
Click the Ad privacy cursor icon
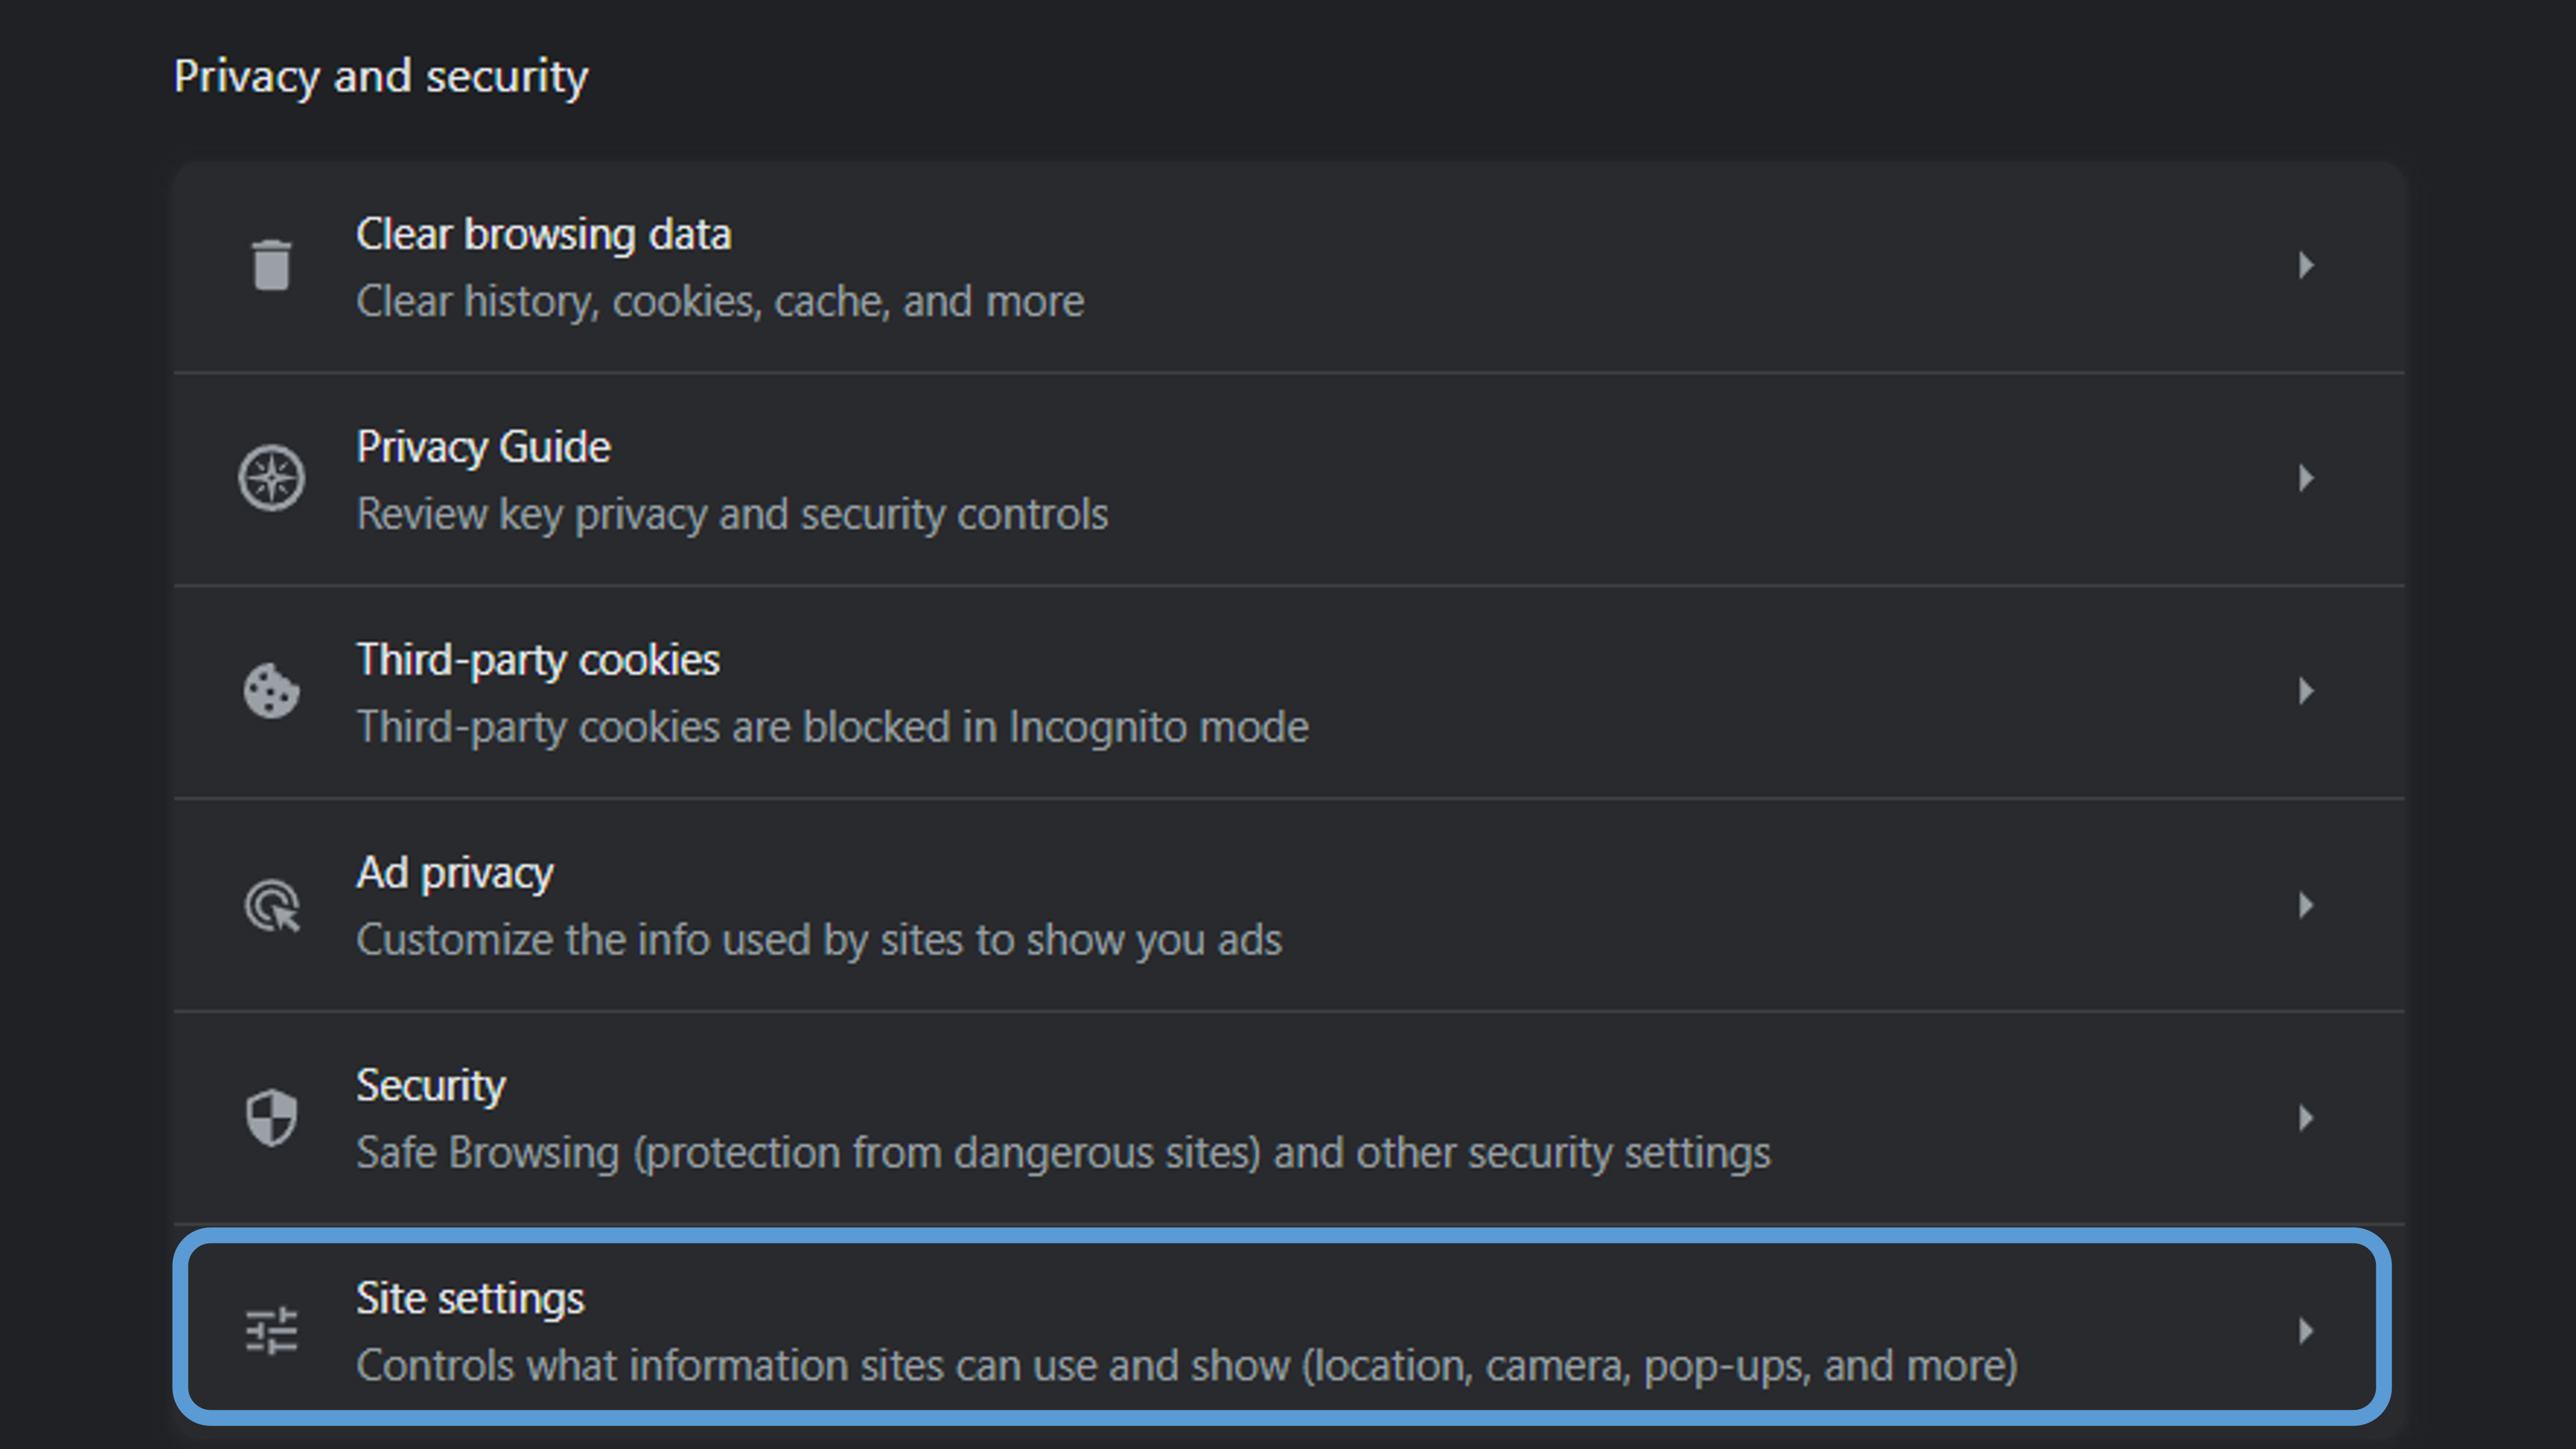click(271, 905)
